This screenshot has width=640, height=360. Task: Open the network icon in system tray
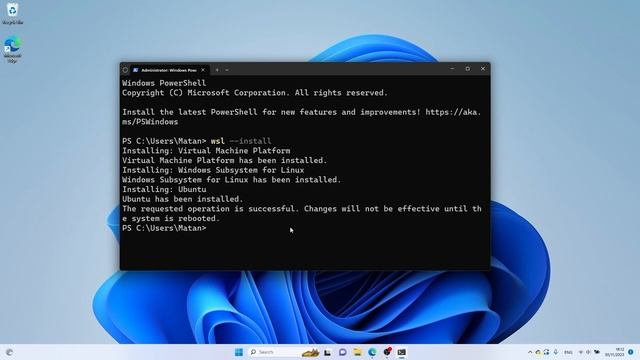point(581,352)
